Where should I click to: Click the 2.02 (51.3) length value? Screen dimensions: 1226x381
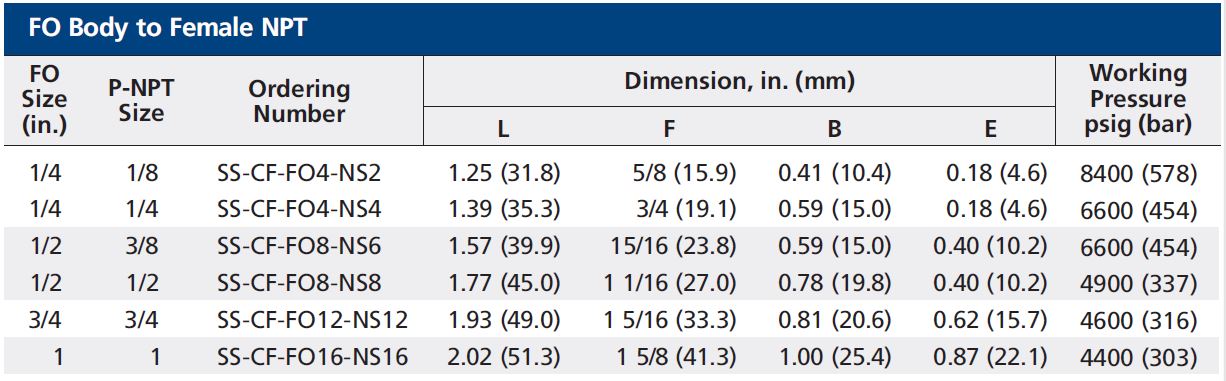(504, 357)
